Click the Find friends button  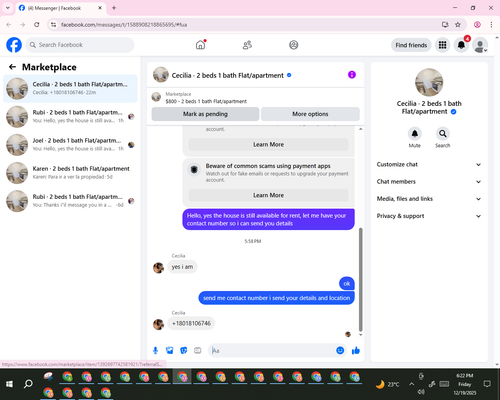(411, 45)
